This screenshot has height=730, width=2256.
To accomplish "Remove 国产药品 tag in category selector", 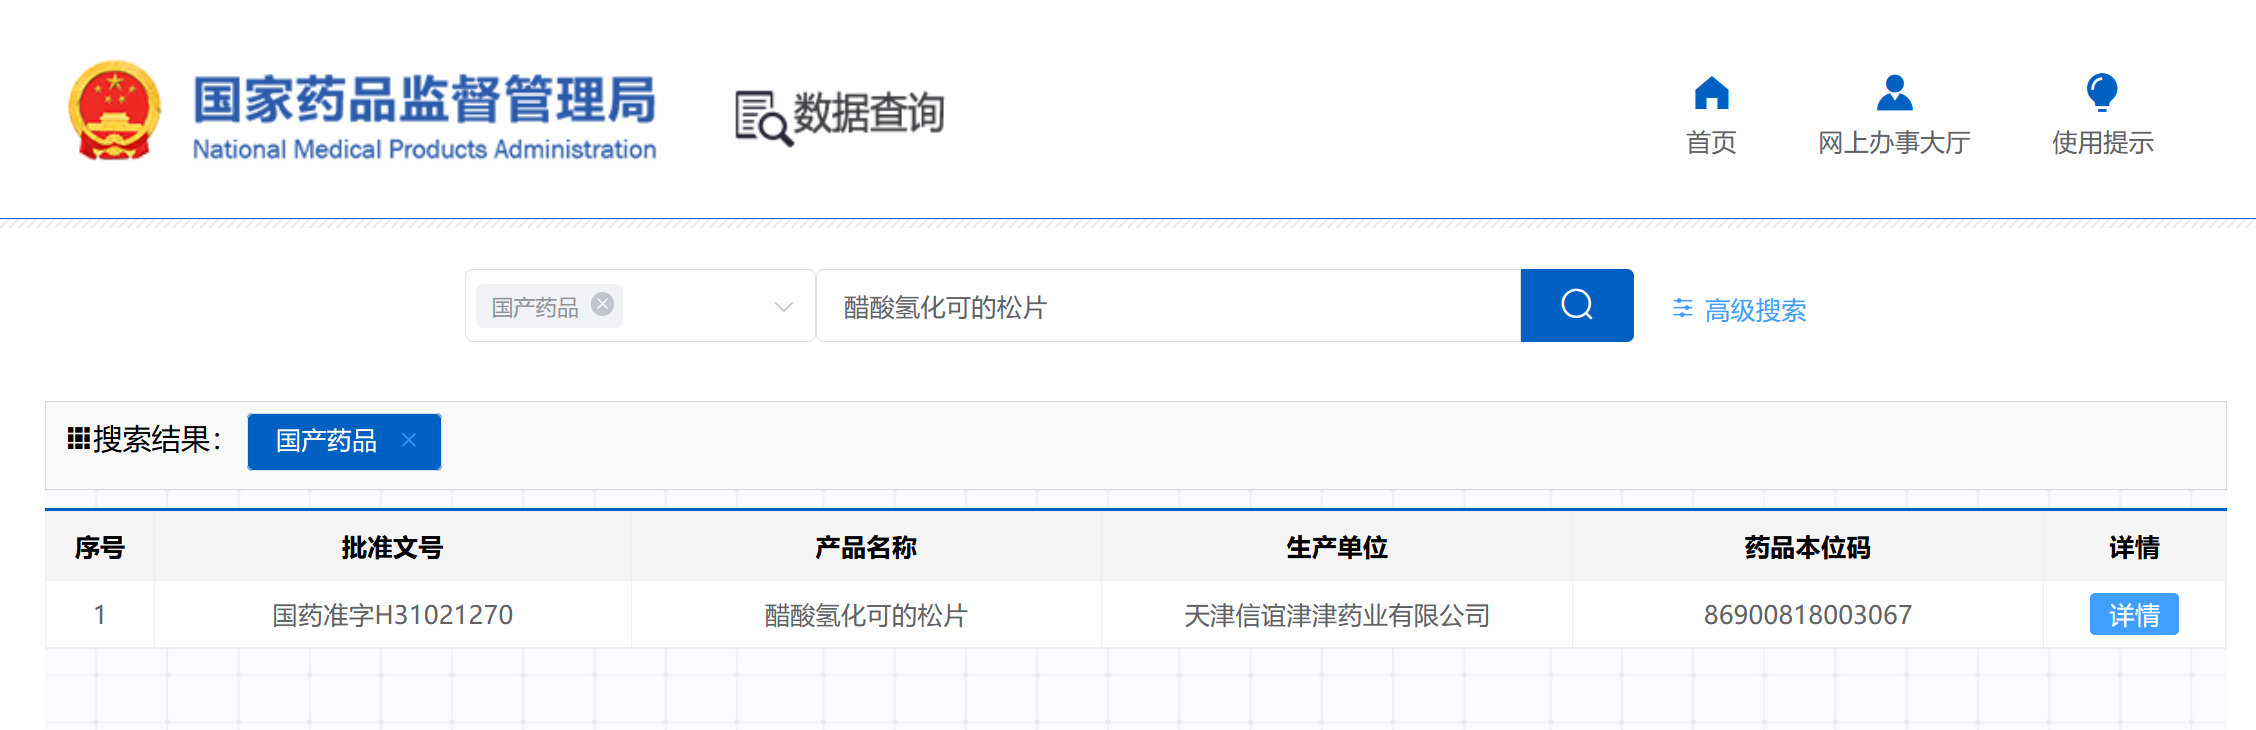I will click(x=602, y=304).
